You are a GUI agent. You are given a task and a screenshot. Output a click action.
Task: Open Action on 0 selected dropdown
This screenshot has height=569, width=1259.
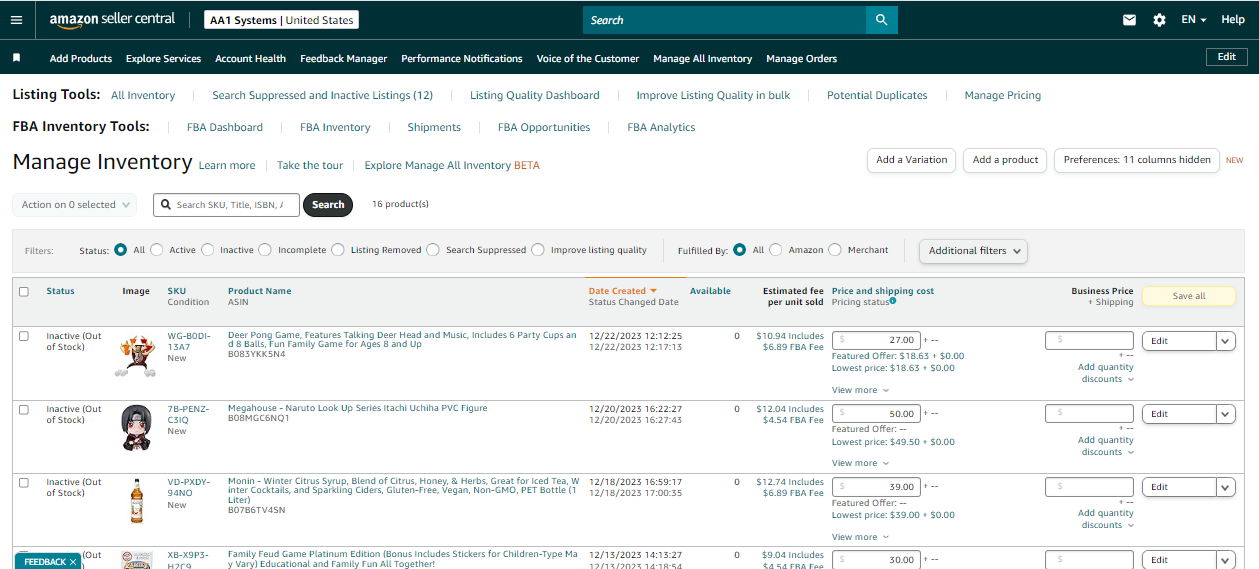coord(75,205)
